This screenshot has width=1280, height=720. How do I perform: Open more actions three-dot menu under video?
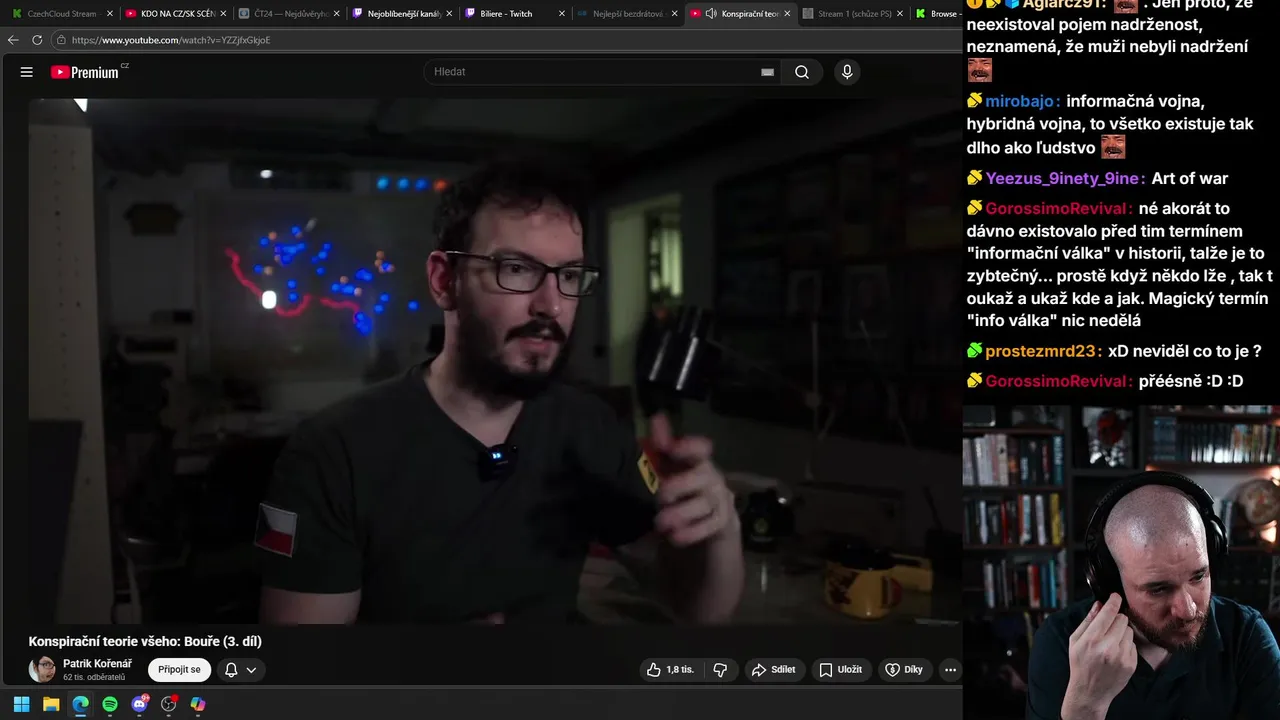(950, 670)
